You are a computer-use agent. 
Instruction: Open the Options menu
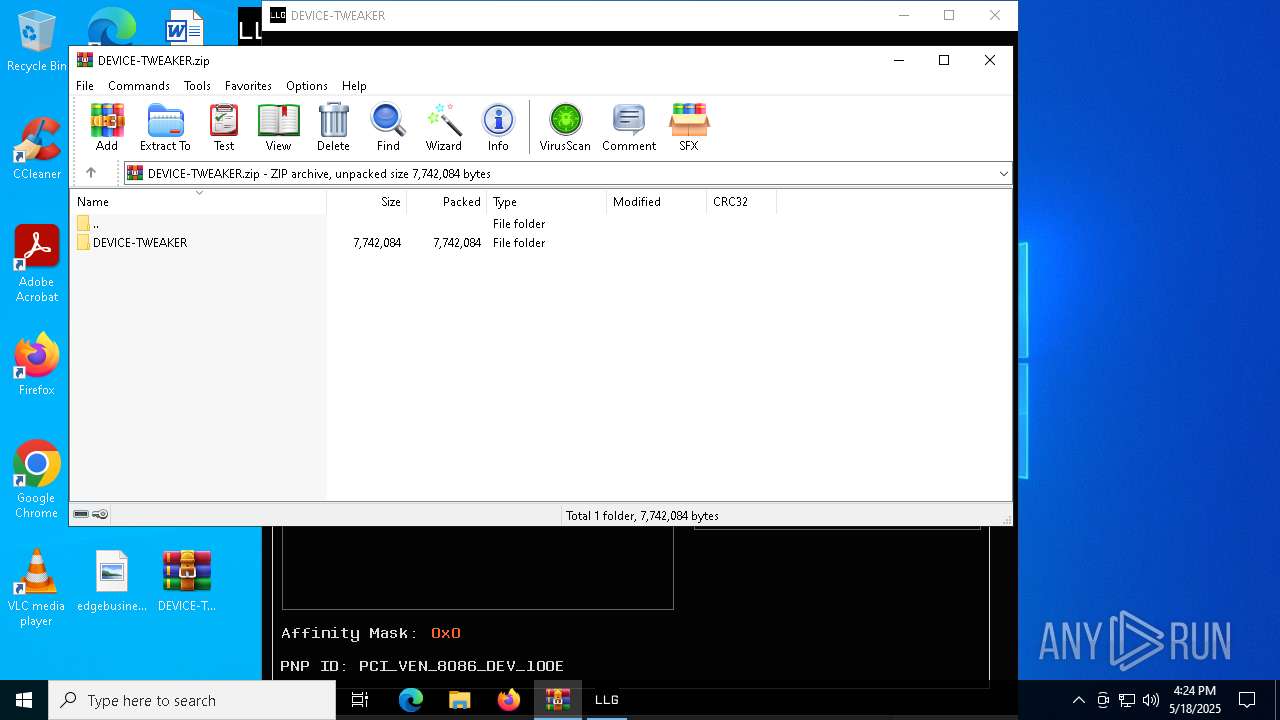307,86
